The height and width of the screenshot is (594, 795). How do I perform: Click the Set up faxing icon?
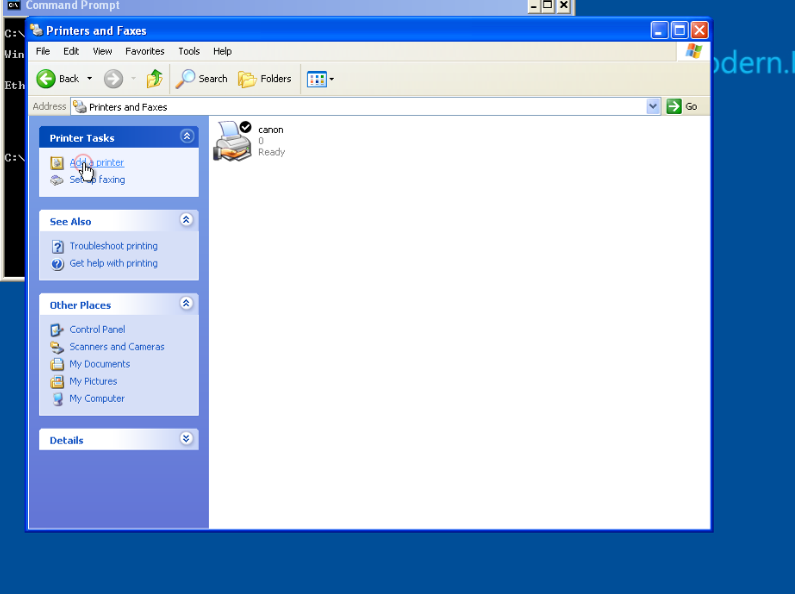tap(57, 180)
